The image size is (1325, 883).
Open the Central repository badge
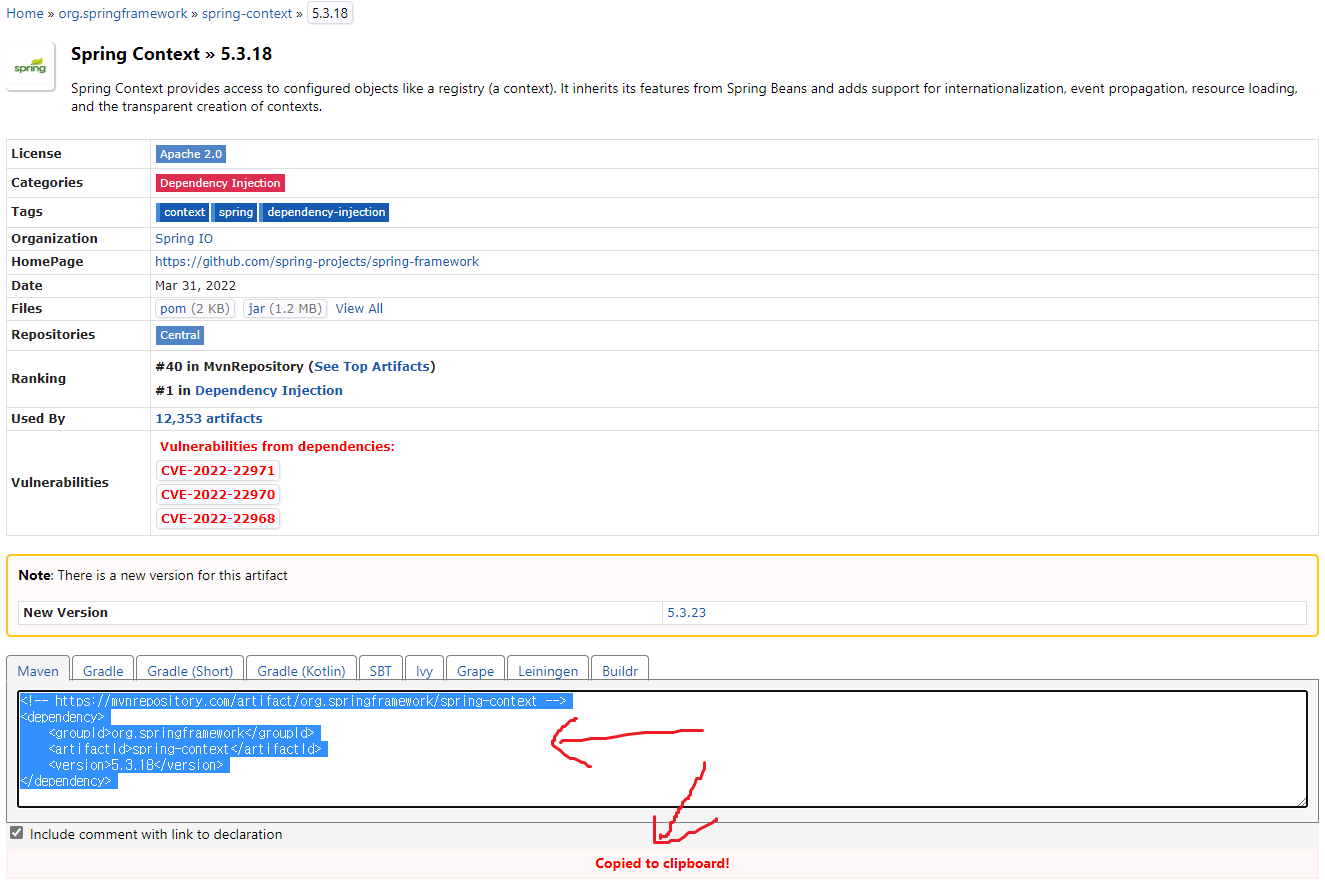coord(180,335)
